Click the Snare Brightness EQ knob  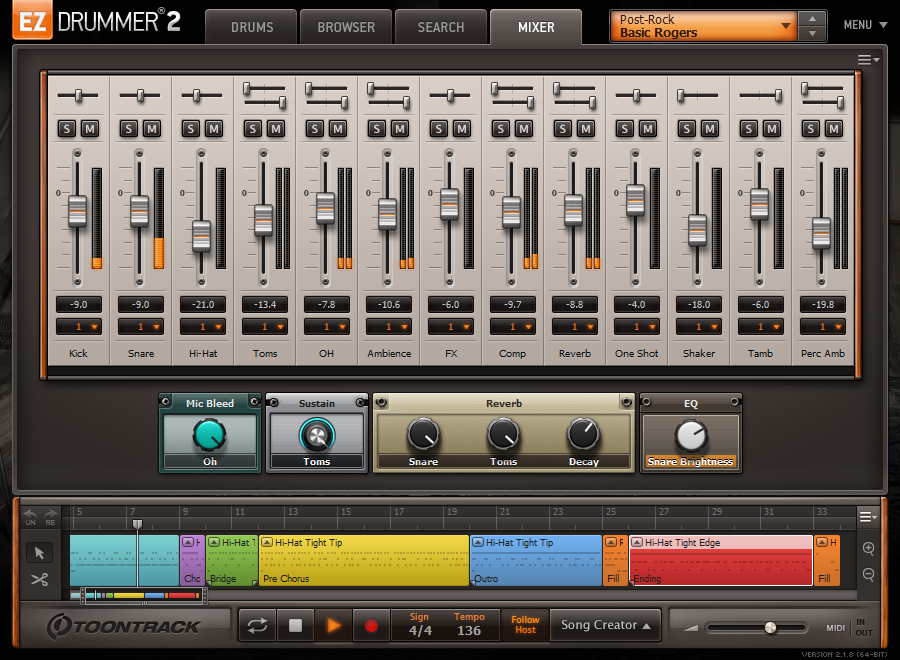[x=691, y=436]
